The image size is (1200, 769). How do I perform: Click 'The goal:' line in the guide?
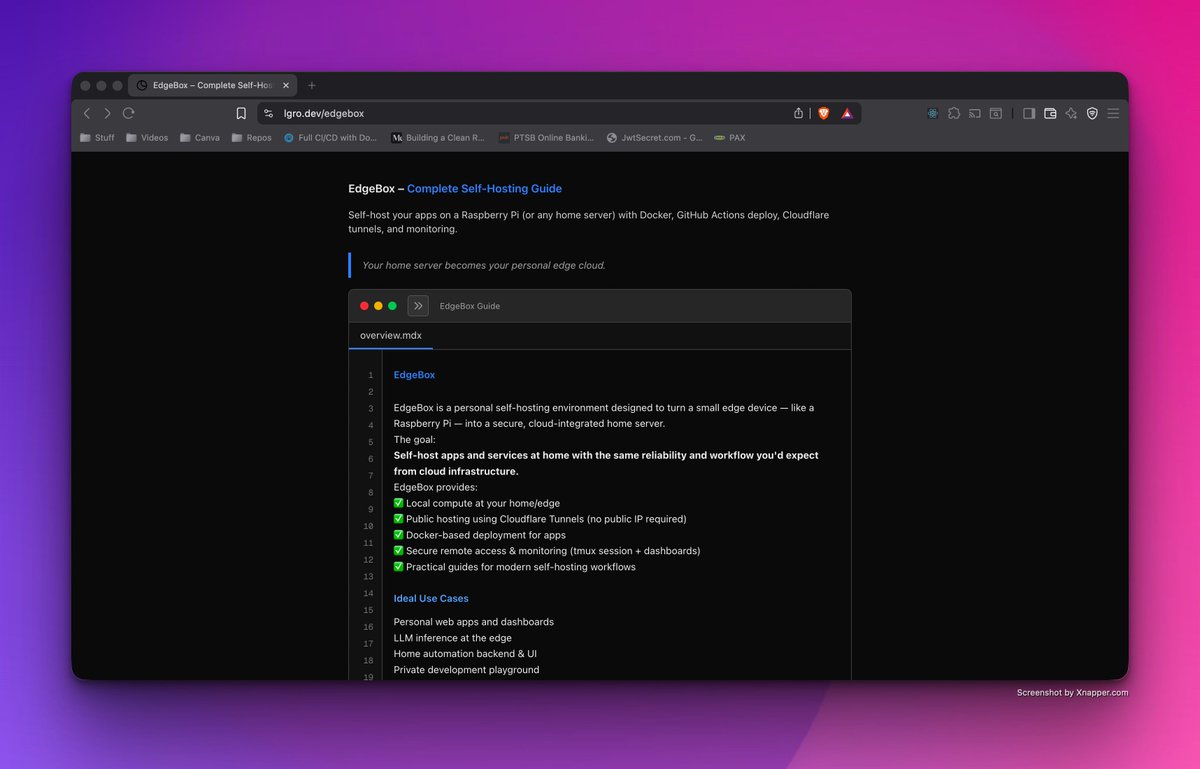[415, 440]
